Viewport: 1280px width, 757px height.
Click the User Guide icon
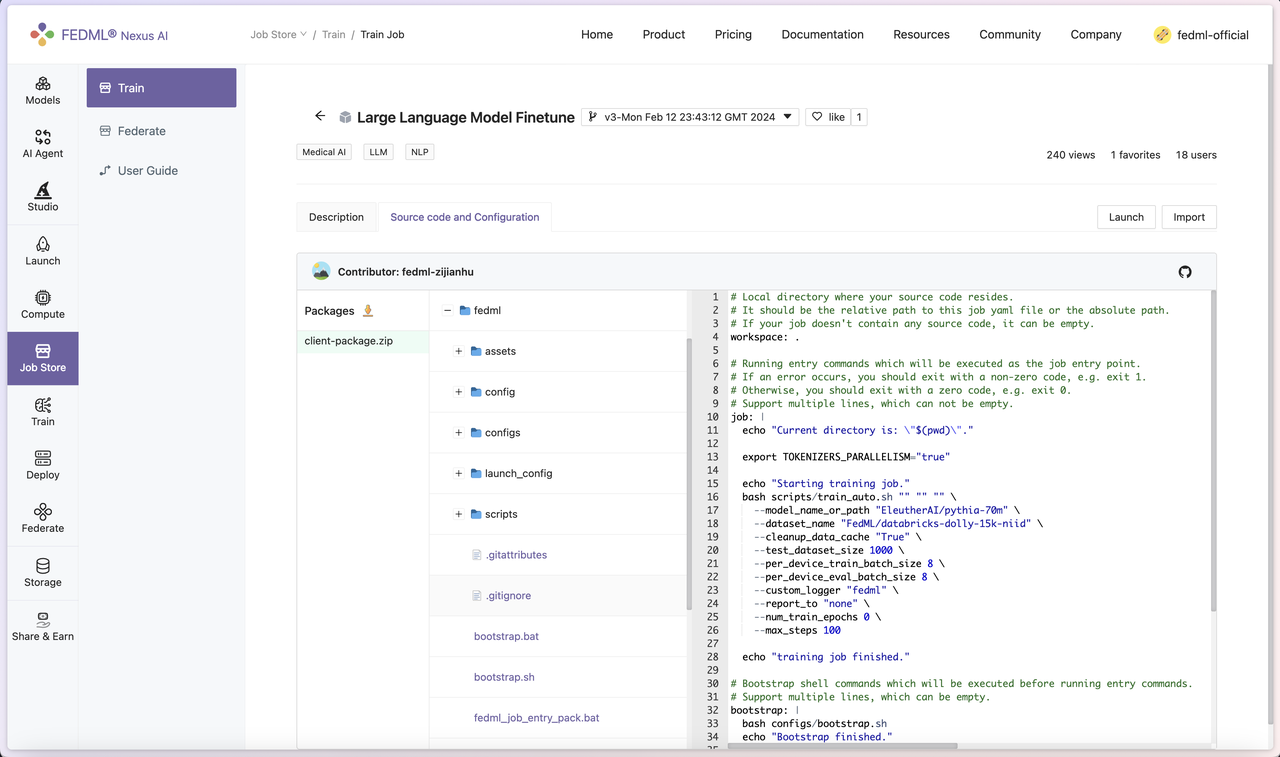[105, 171]
